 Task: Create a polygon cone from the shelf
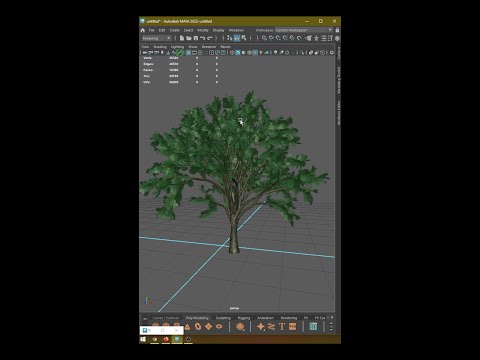pos(187,327)
